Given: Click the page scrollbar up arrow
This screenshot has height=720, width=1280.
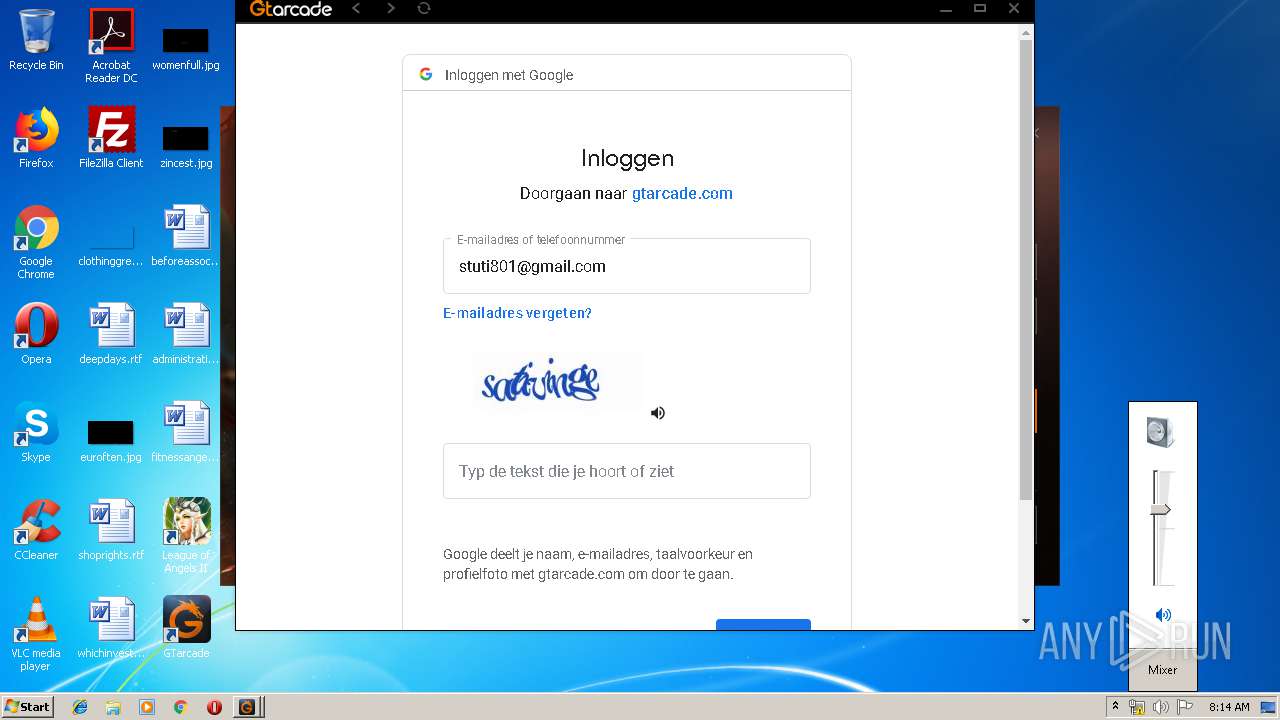Looking at the screenshot, I should tap(1025, 33).
